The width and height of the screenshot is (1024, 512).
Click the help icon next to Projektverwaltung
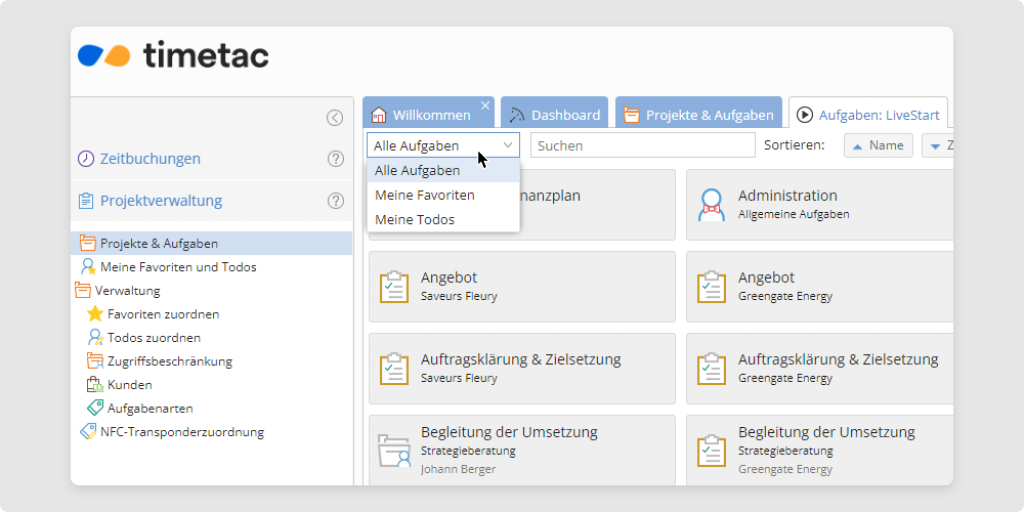pos(336,201)
